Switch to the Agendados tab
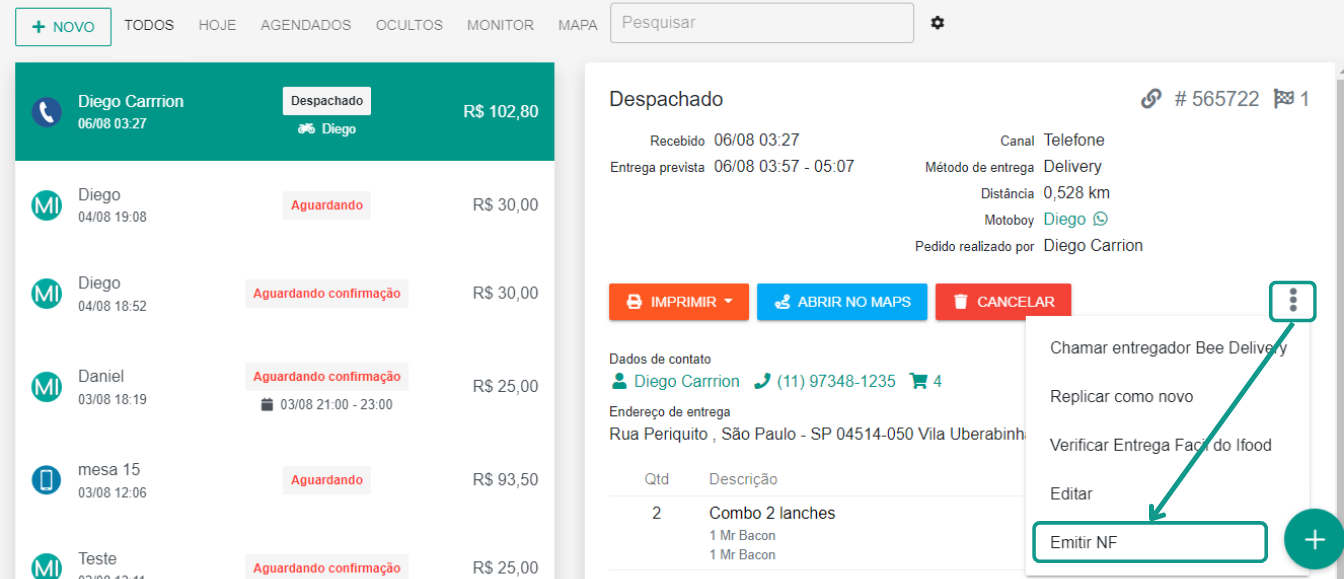1344x579 pixels. tap(306, 25)
